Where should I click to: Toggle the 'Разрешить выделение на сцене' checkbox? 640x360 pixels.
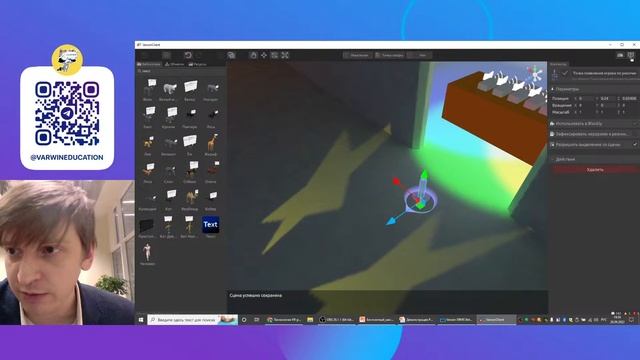click(x=635, y=144)
